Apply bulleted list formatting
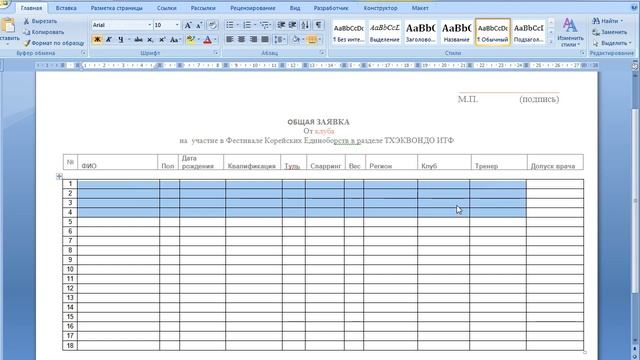Screen dimensions: 640x360 (230, 25)
